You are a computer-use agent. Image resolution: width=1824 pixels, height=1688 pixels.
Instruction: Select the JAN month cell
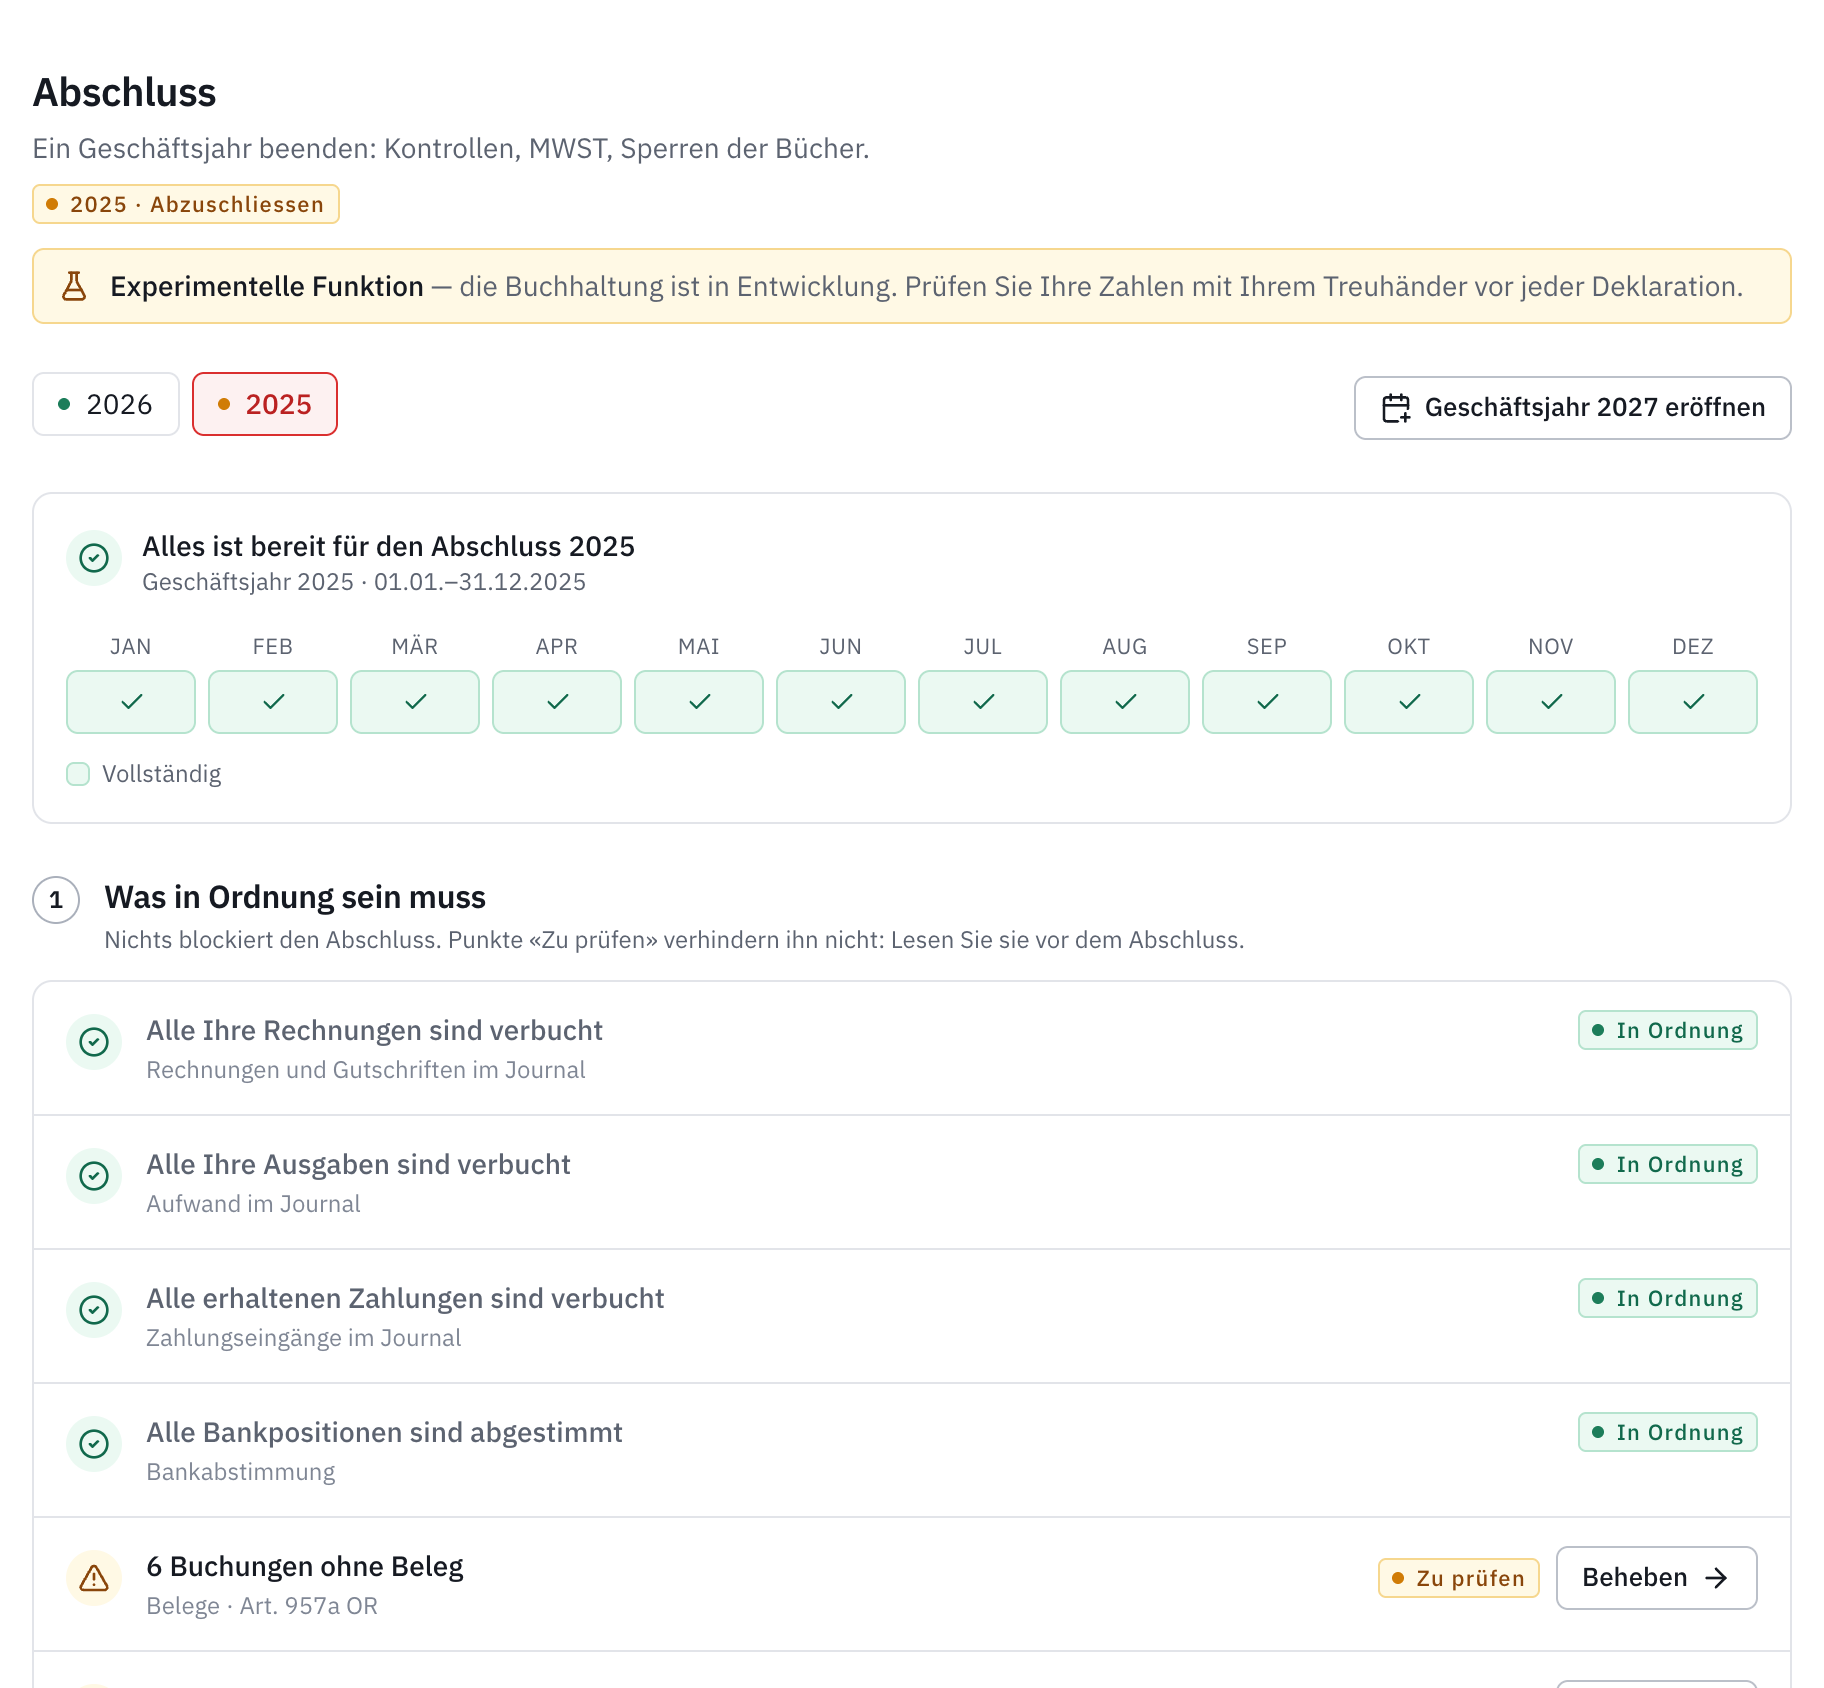pos(131,702)
